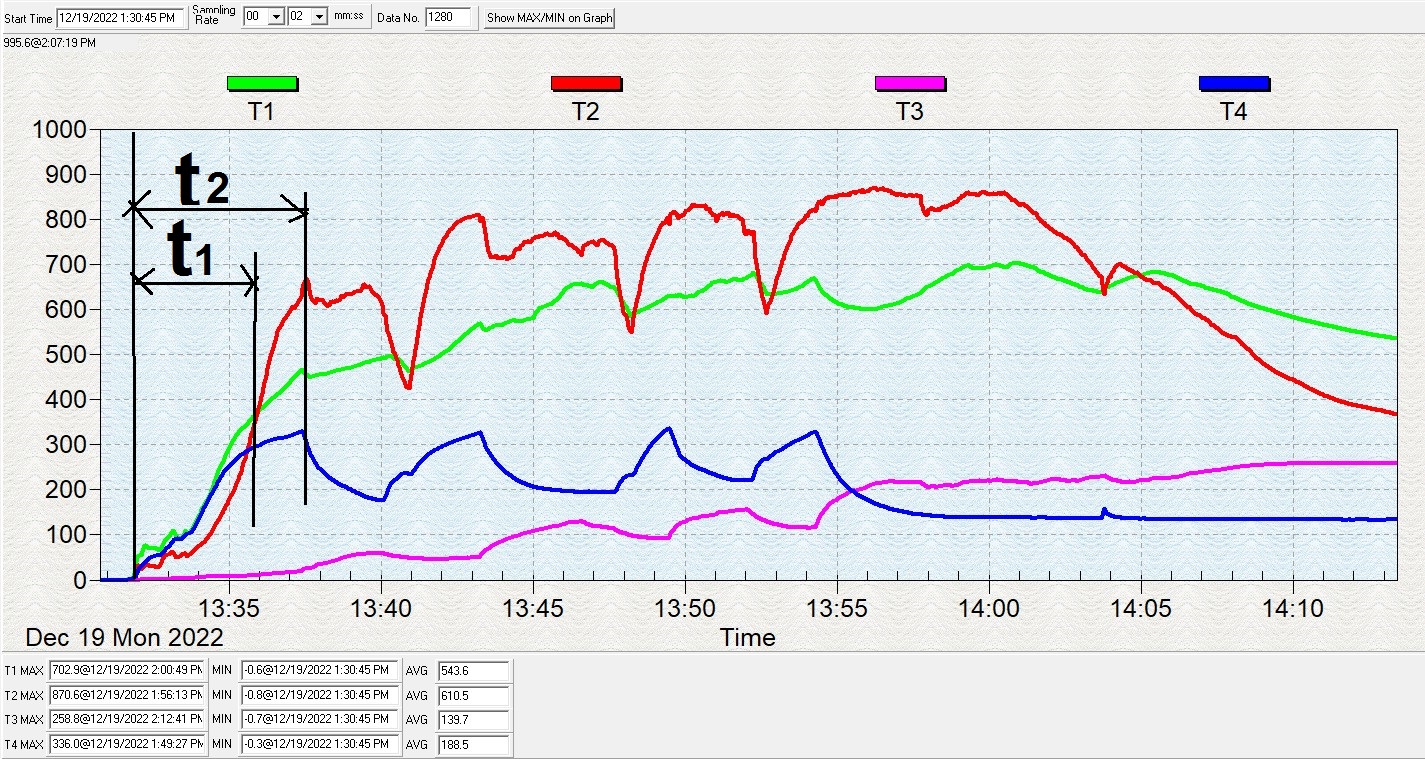Click the T1 AVG field showing 543.6
The height and width of the screenshot is (759, 1425).
[x=473, y=670]
